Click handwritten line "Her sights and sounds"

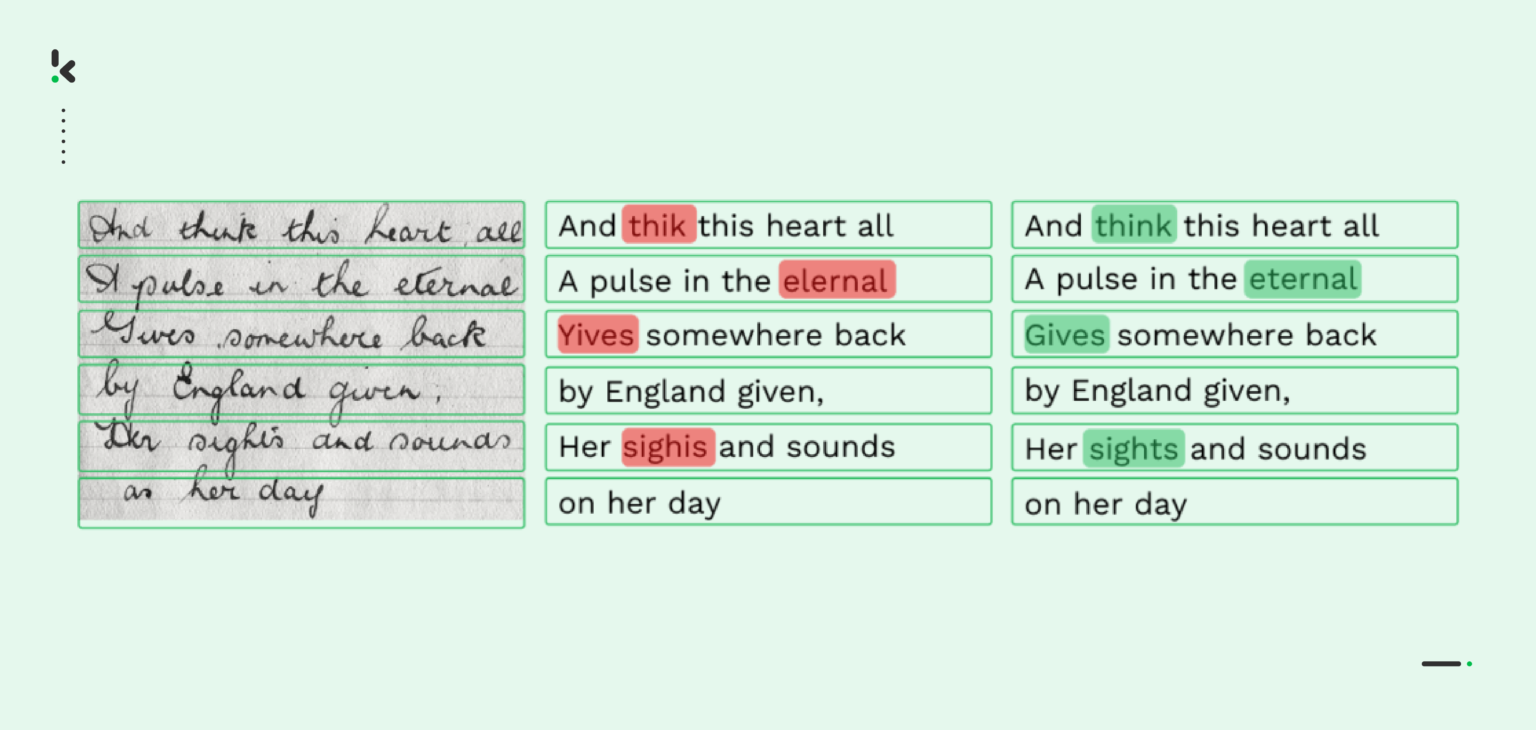point(301,446)
